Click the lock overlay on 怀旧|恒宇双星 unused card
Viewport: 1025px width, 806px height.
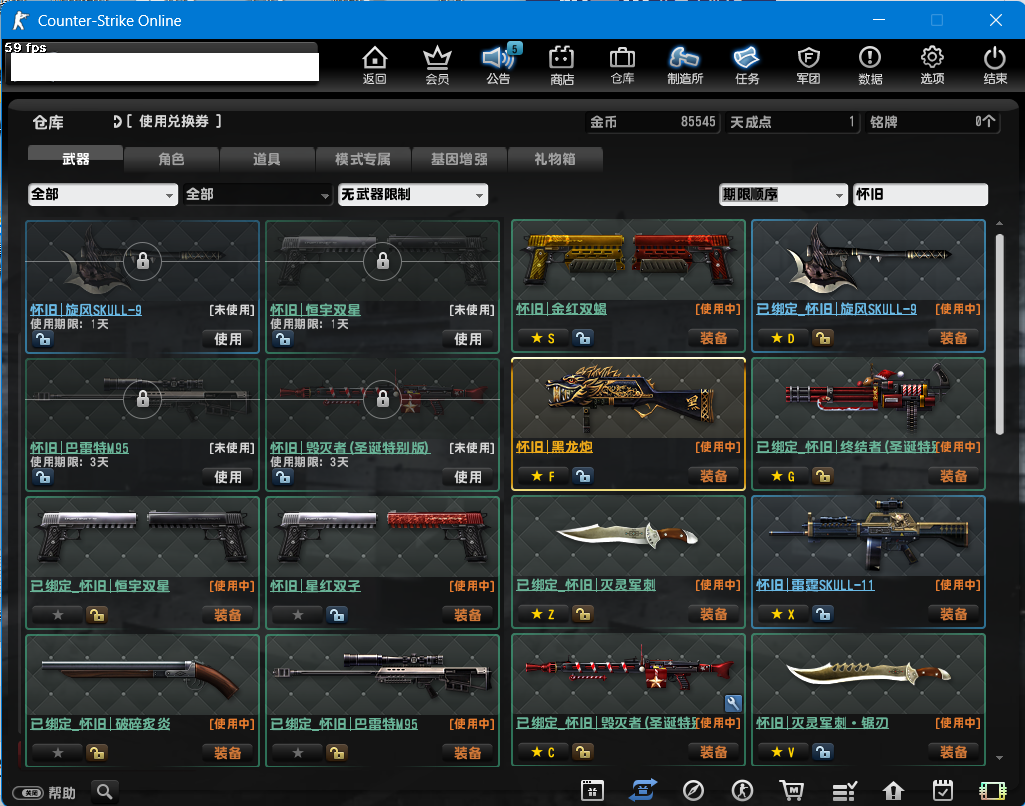click(x=382, y=261)
